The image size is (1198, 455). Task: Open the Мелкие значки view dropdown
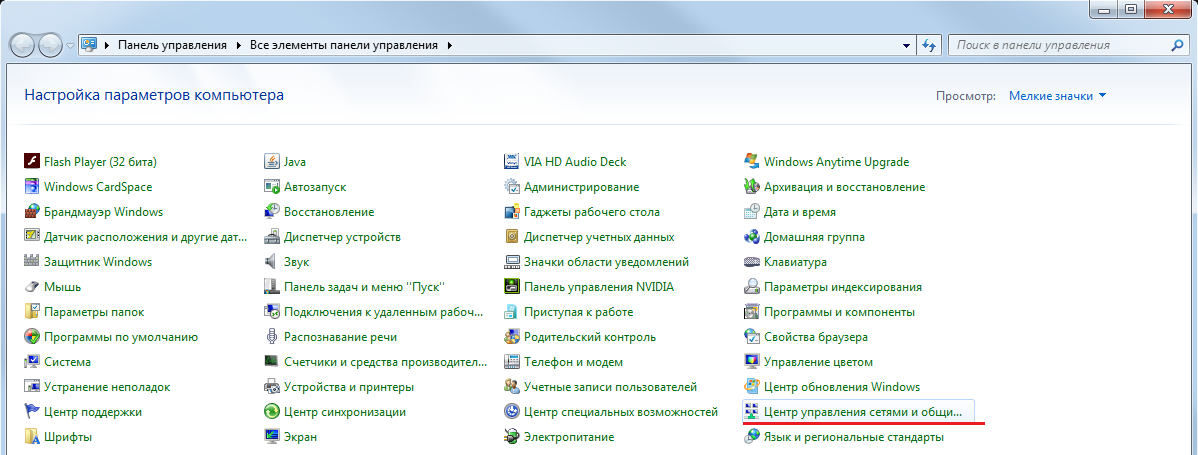tap(1057, 96)
